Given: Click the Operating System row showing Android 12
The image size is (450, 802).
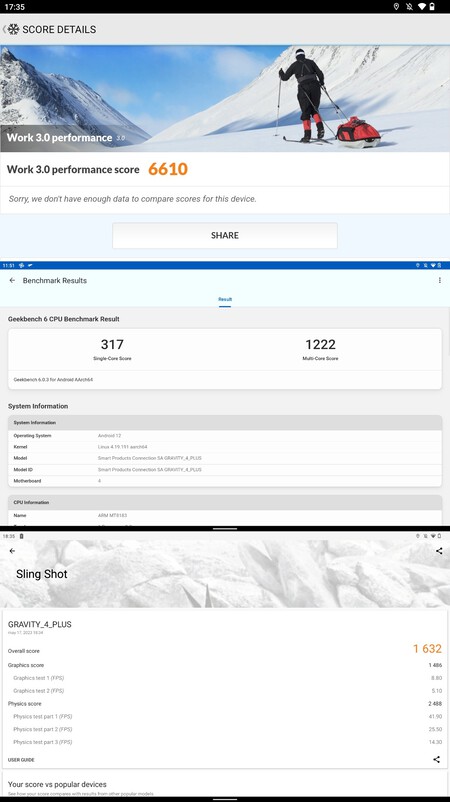Looking at the screenshot, I should [225, 436].
